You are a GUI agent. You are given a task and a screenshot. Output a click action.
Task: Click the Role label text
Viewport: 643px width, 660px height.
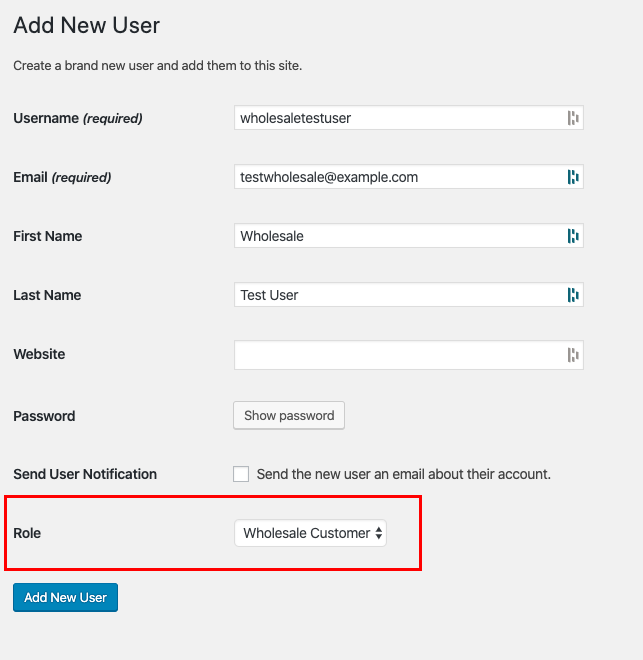tap(27, 533)
